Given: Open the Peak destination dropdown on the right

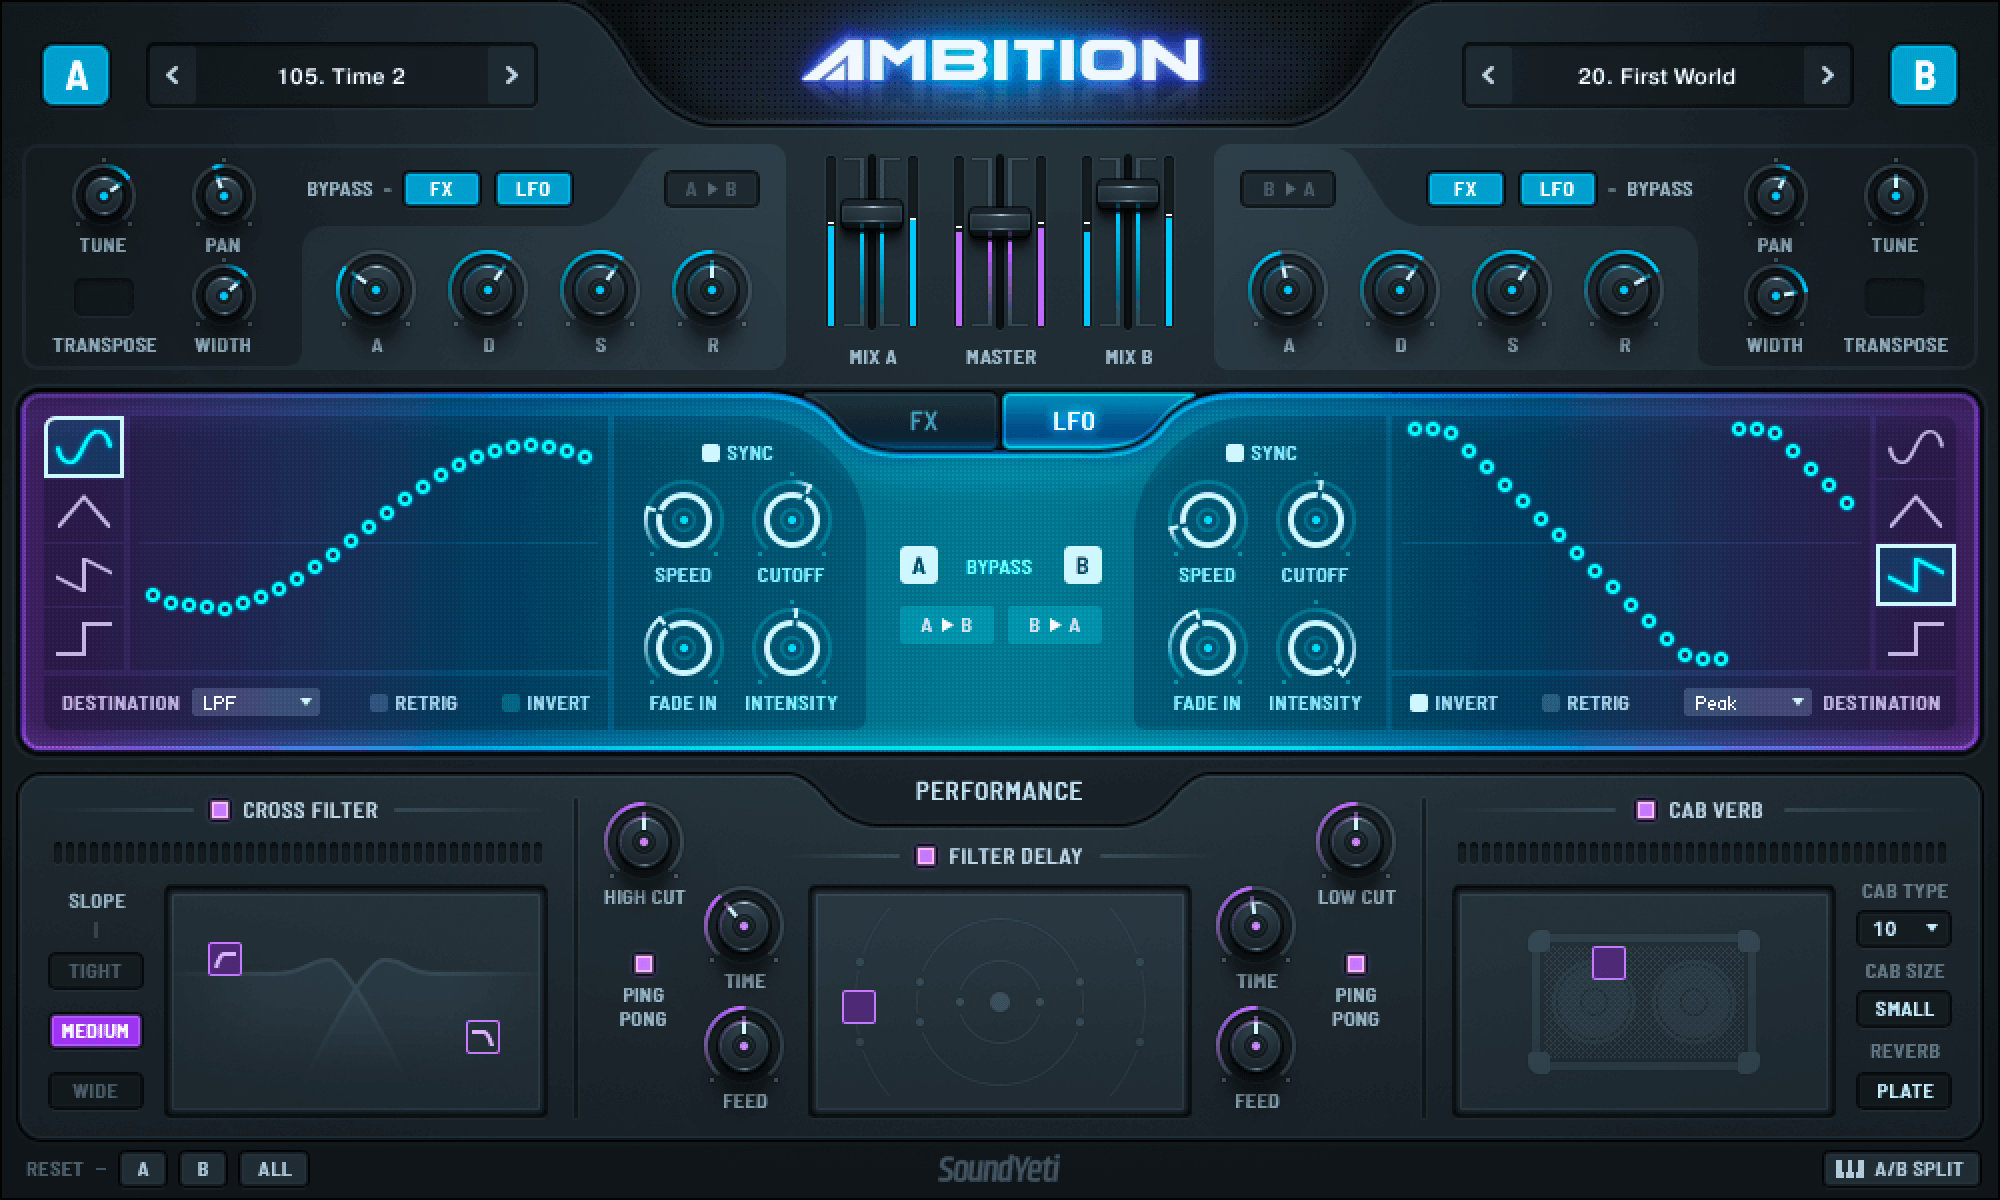Looking at the screenshot, I should [x=1746, y=702].
